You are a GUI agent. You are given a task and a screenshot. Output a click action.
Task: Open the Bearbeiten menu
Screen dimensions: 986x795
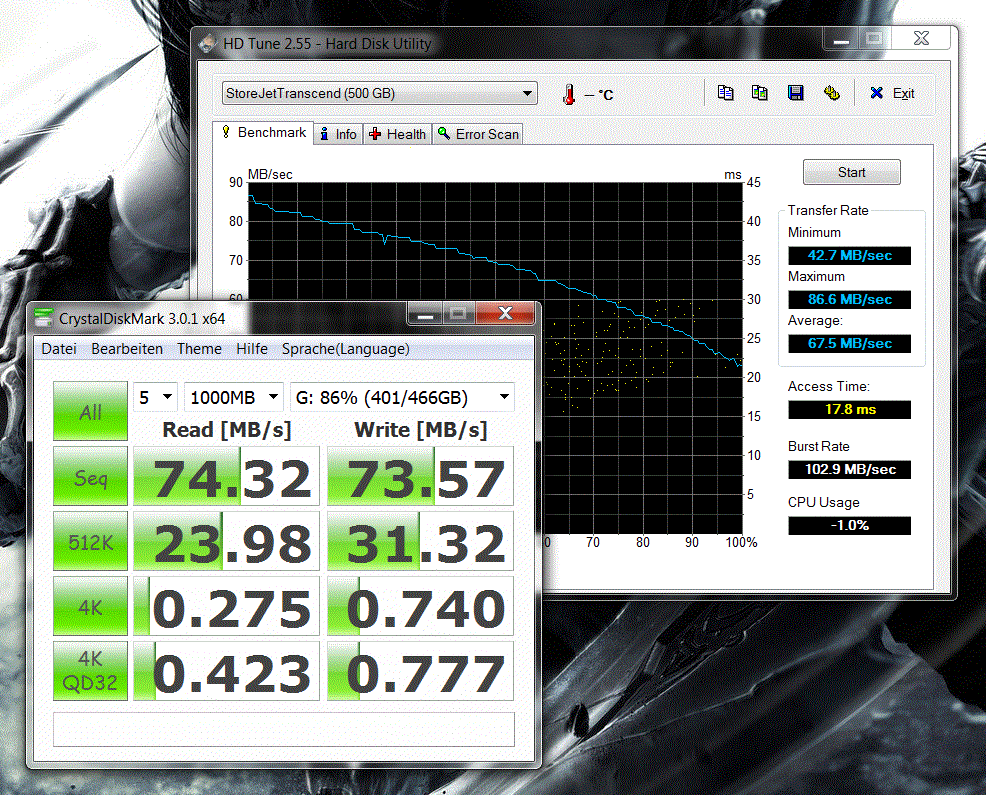point(127,348)
